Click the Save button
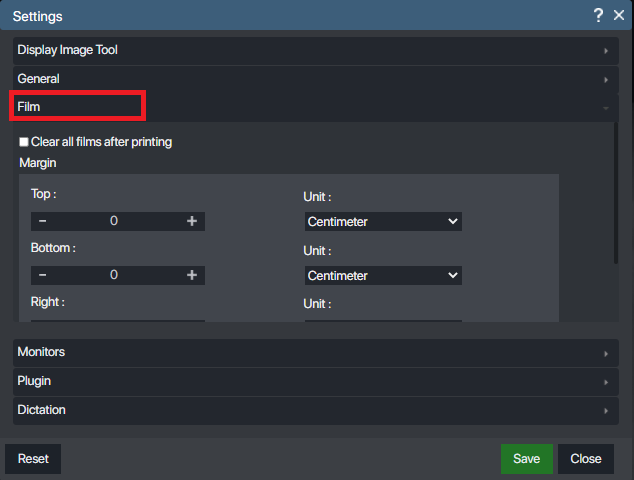The width and height of the screenshot is (634, 480). 526,459
